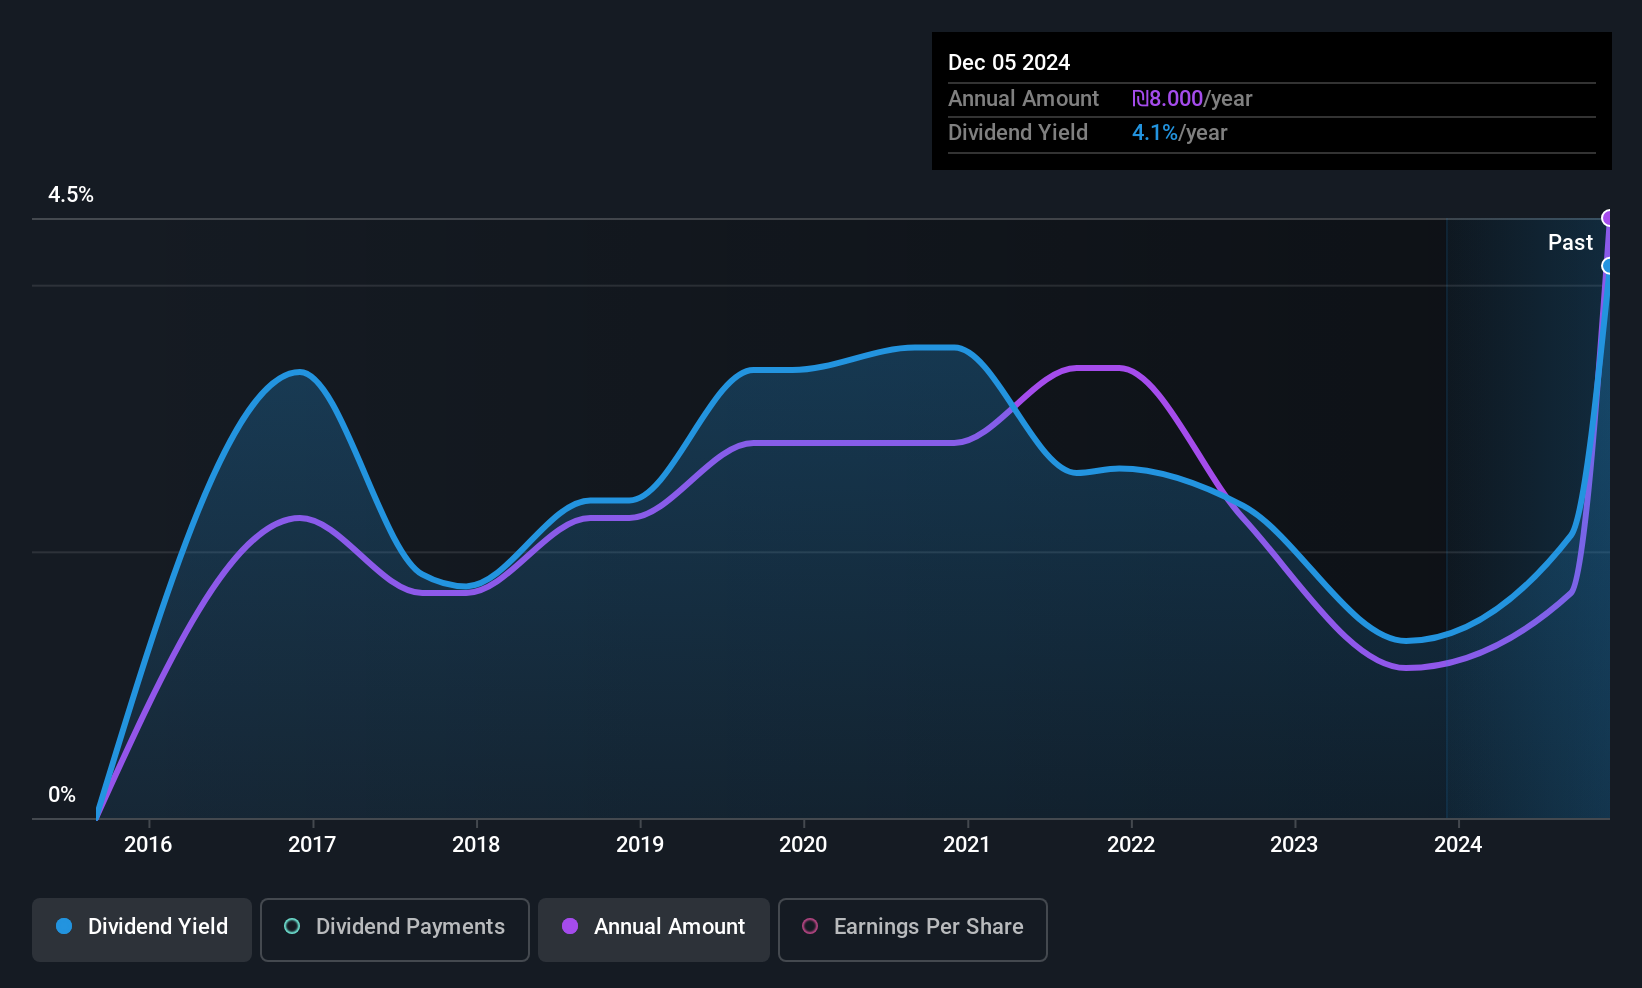Click the purple Annual Amount endpoint marker

coord(1608,218)
